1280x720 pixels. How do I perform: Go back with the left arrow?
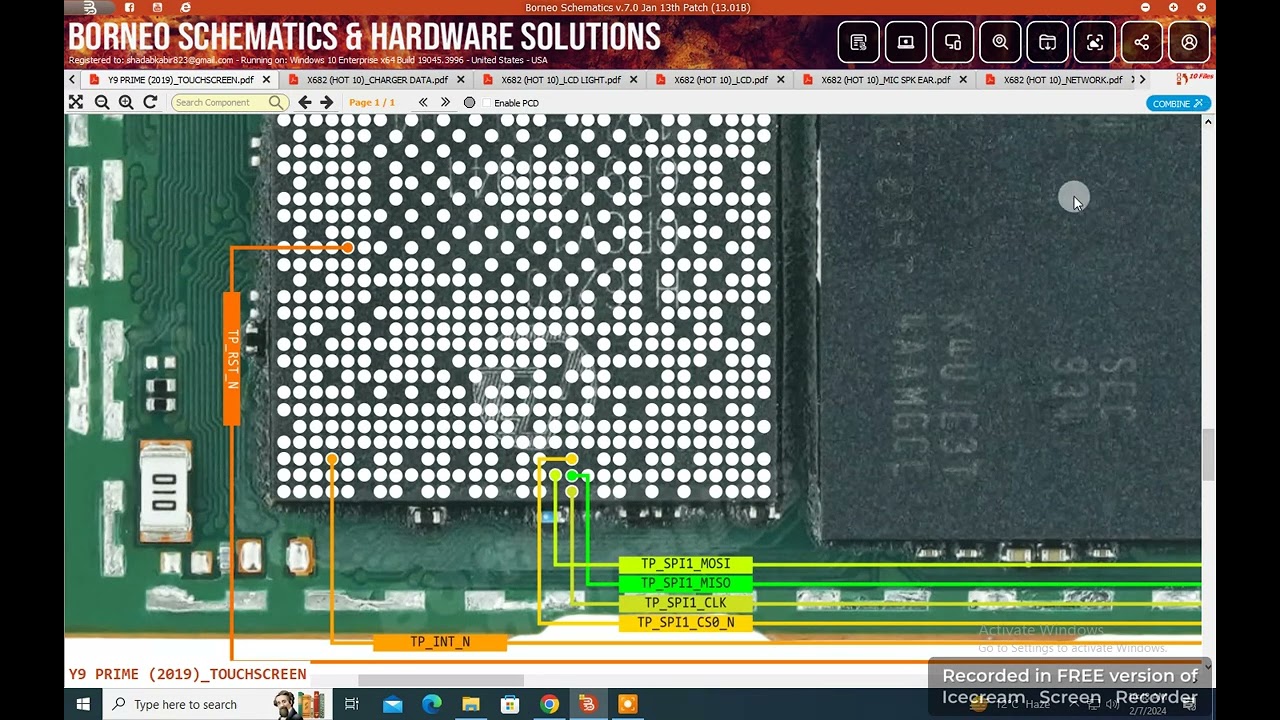coord(305,102)
